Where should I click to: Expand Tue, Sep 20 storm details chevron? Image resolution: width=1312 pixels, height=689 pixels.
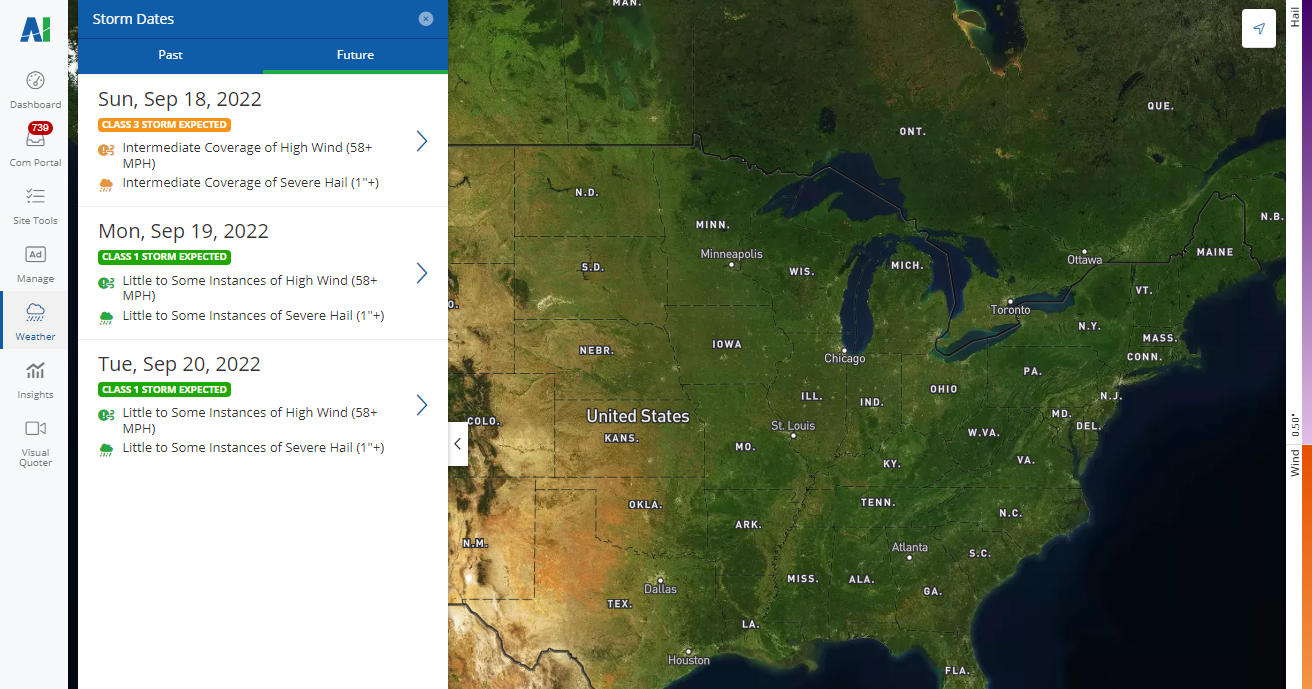pos(421,405)
